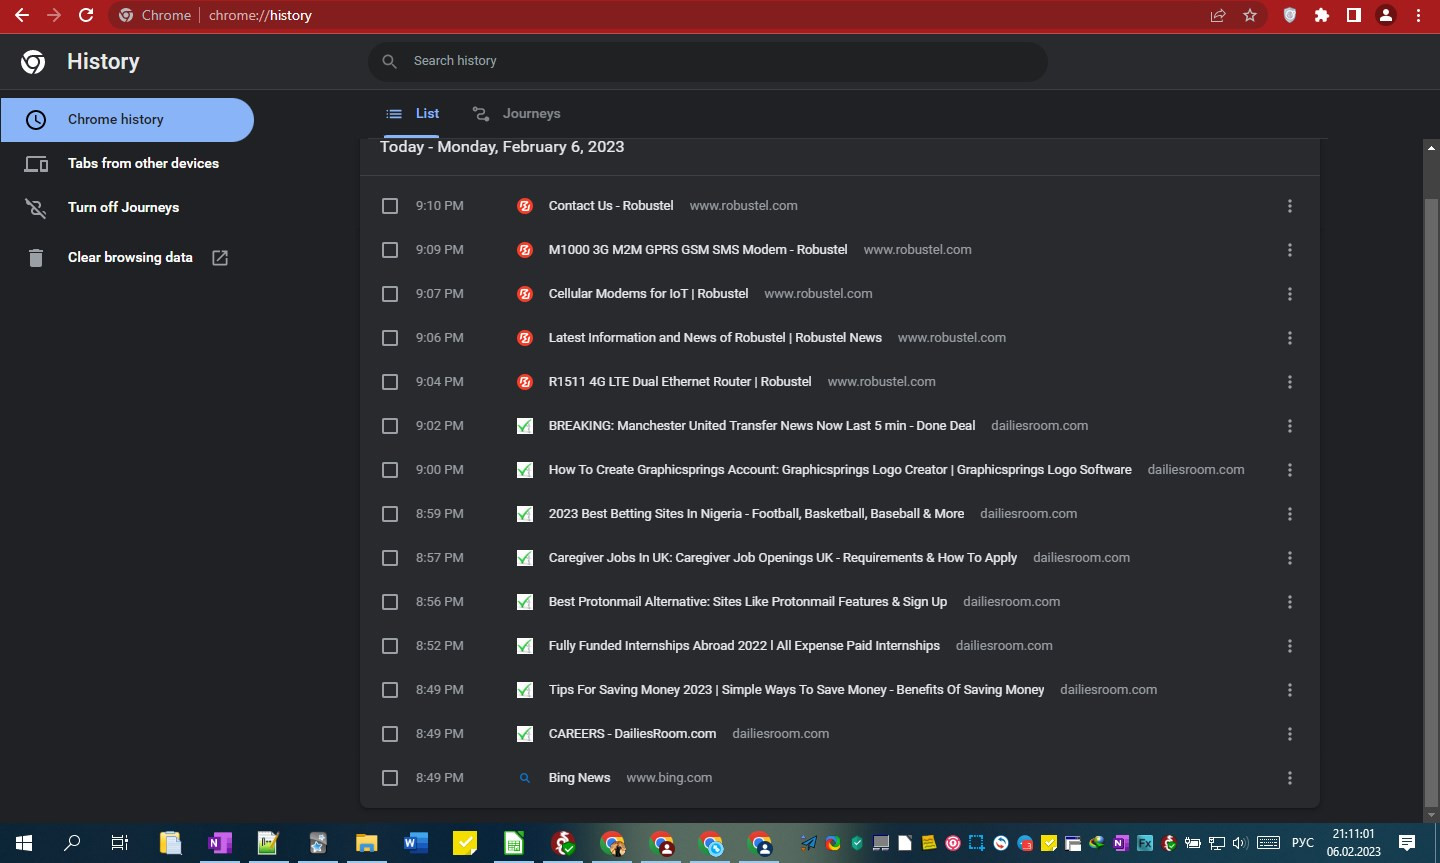
Task: Click into the Search history field
Action: point(708,61)
